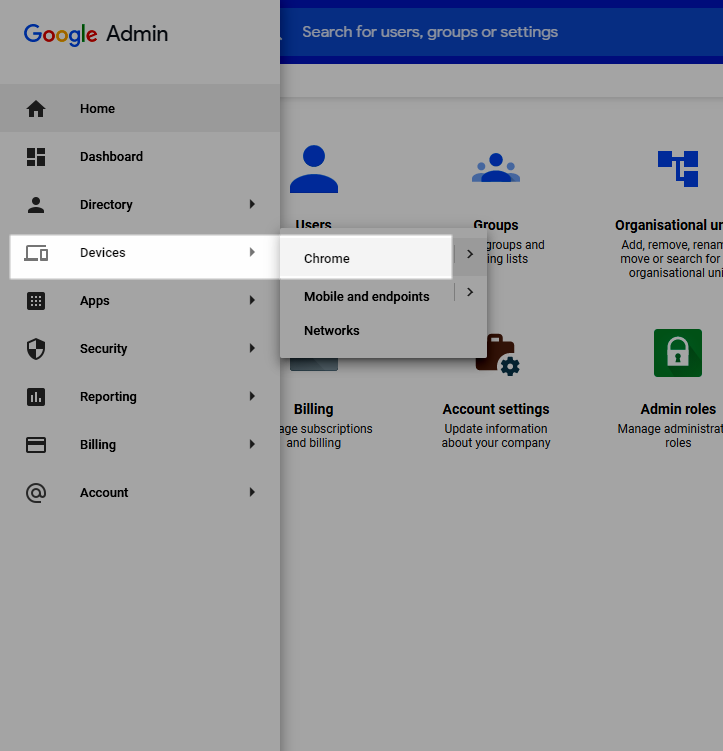Expand the Chrome submenu chevron
Viewport: 723px width, 751px height.
[x=470, y=254]
